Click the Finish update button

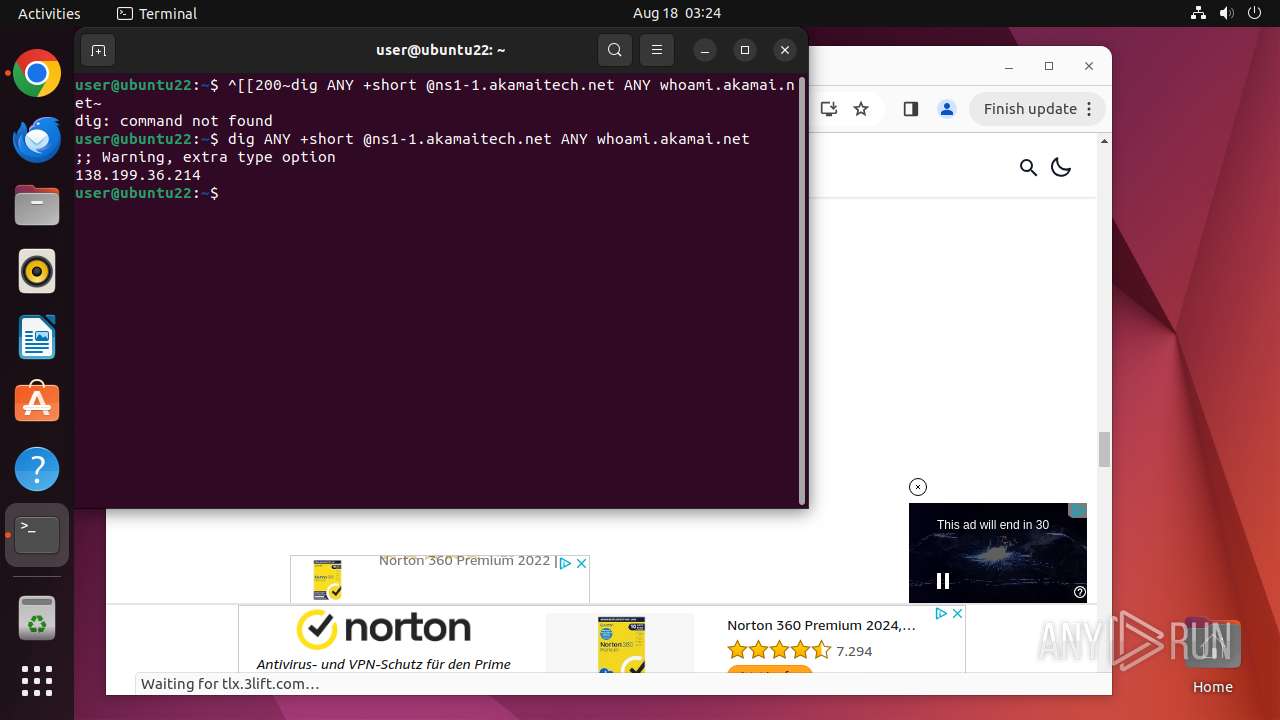click(x=1038, y=109)
